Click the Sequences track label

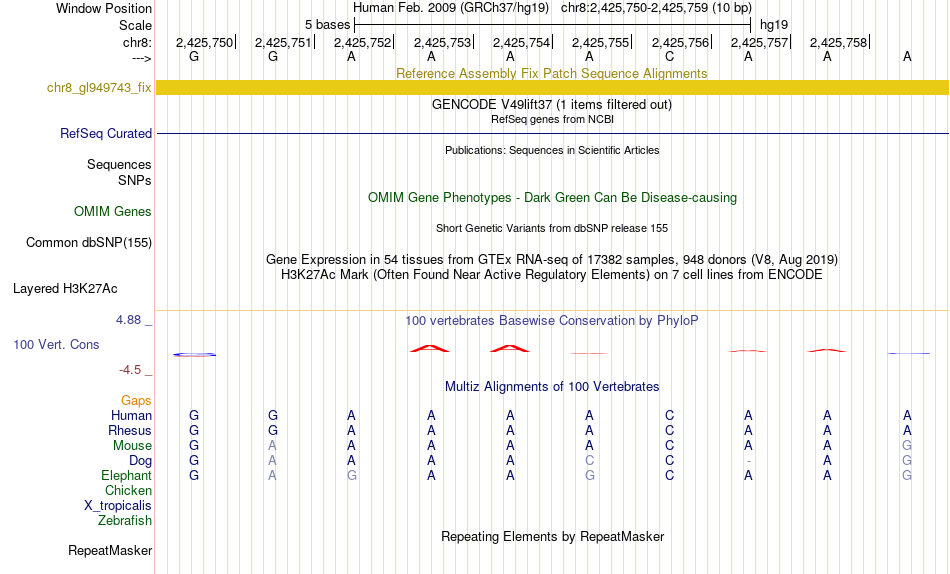[x=119, y=164]
